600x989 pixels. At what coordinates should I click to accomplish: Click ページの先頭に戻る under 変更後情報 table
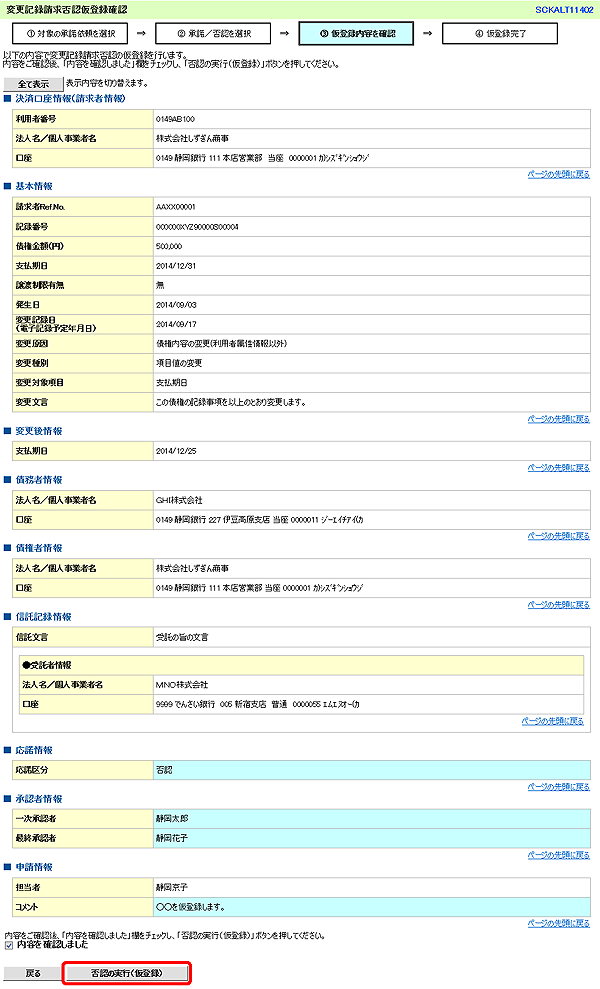(558, 467)
